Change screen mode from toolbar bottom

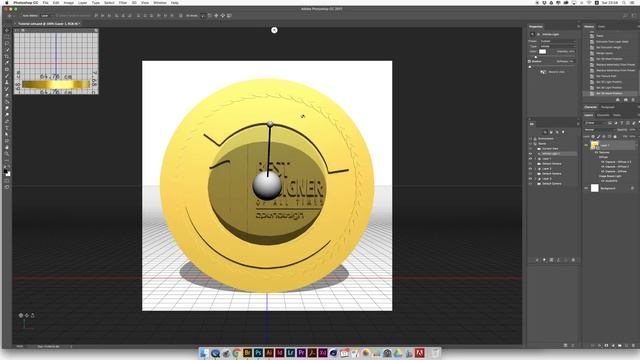point(7,187)
